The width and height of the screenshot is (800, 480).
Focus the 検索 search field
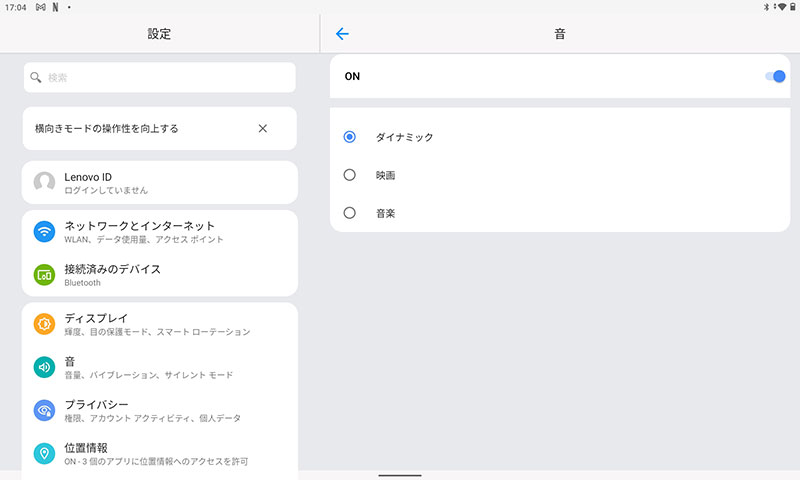(x=160, y=78)
